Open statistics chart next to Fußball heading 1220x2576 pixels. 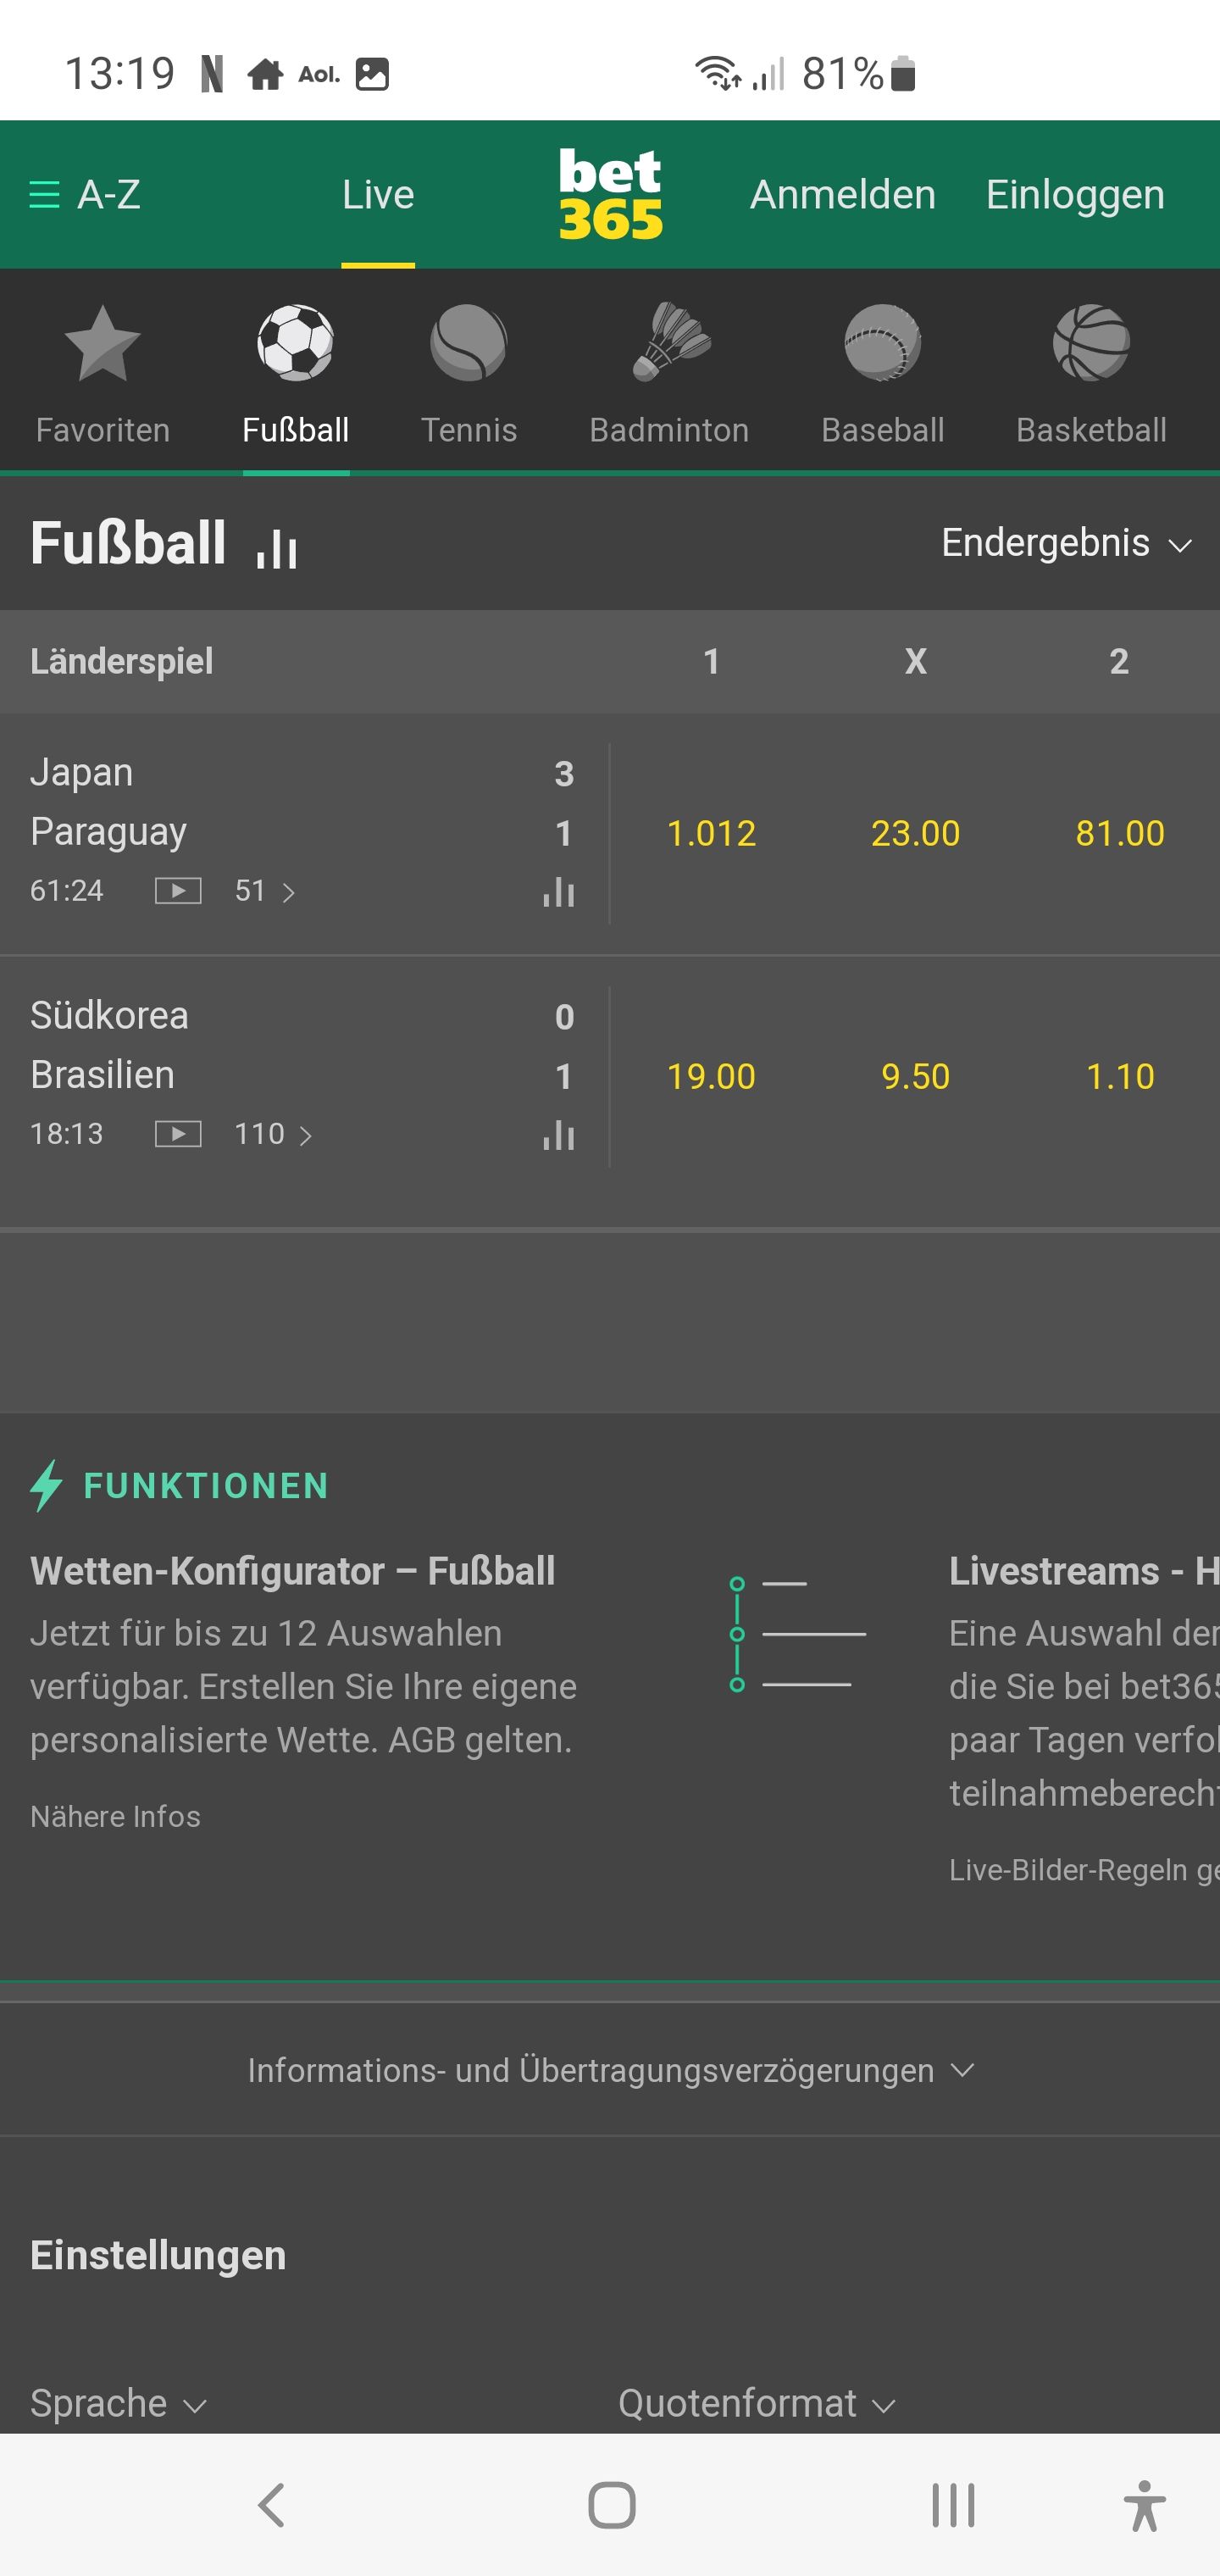tap(277, 548)
